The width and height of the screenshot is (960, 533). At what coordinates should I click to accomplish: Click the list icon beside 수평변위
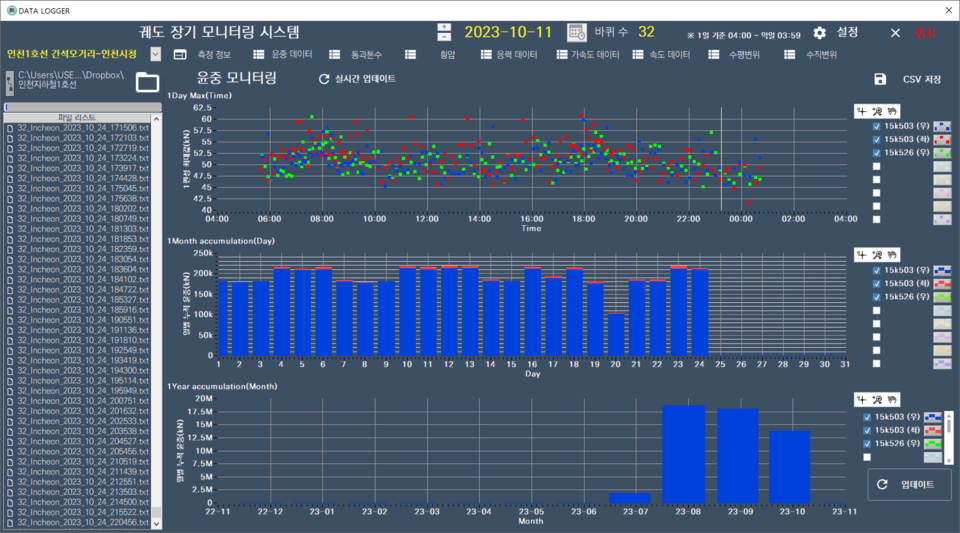pyautogui.click(x=714, y=54)
